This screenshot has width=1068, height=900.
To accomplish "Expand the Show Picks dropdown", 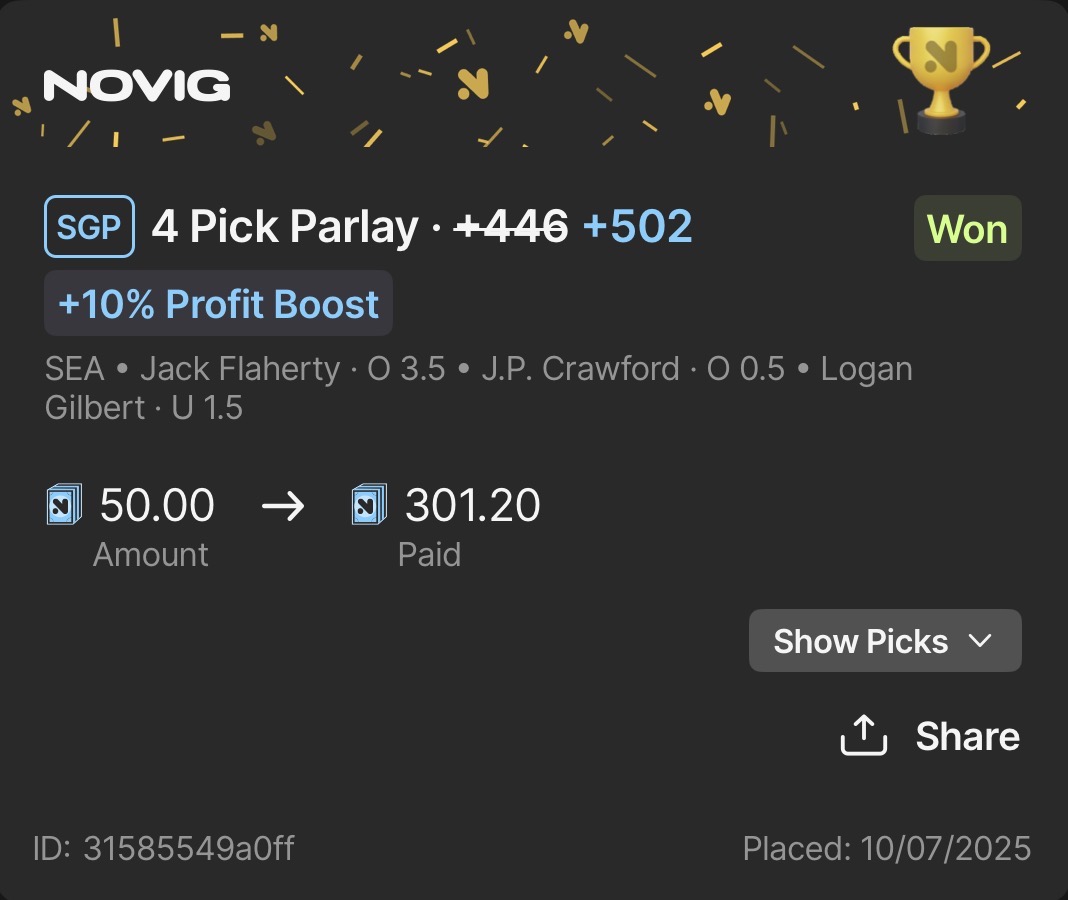I will 884,641.
